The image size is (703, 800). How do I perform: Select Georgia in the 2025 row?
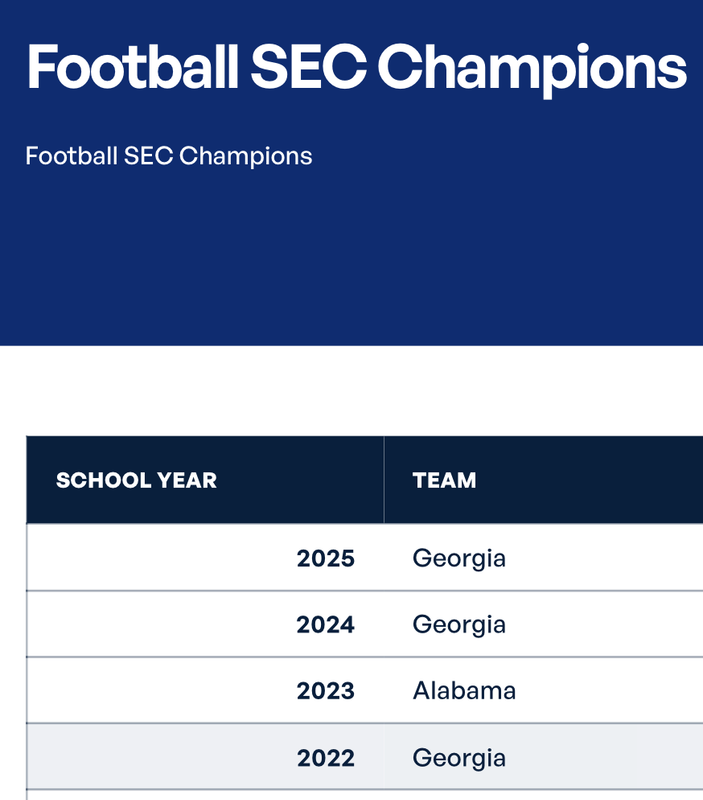(x=459, y=559)
